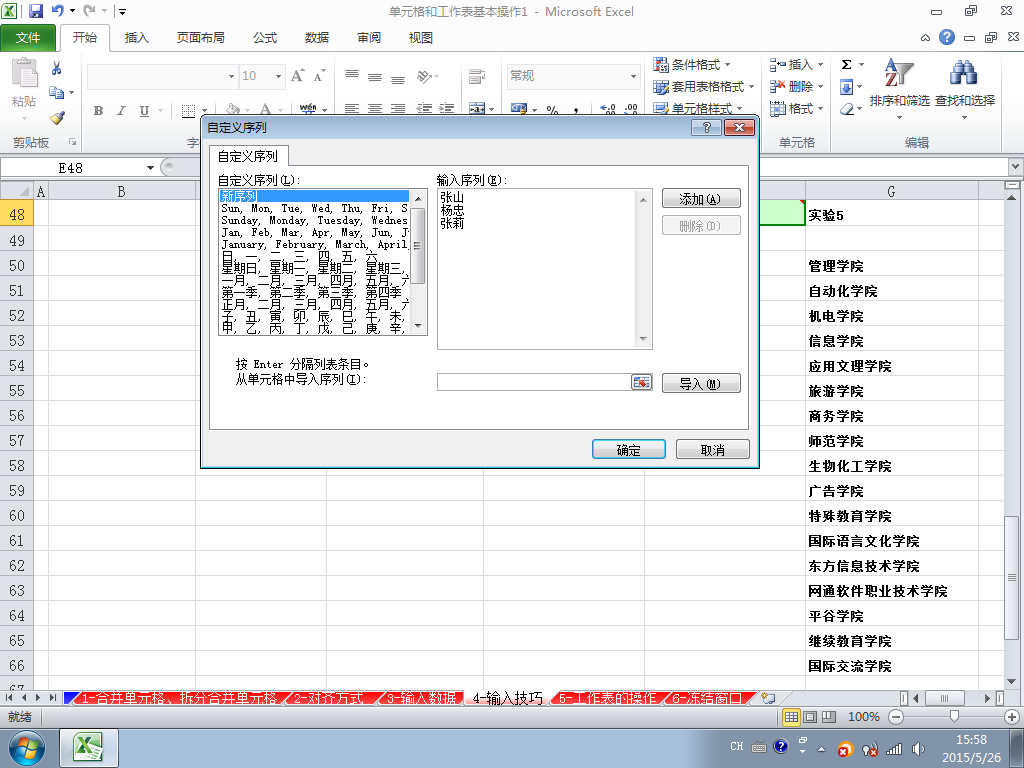This screenshot has height=768, width=1024.
Task: Click the zoom in plus button
Action: coord(1012,717)
